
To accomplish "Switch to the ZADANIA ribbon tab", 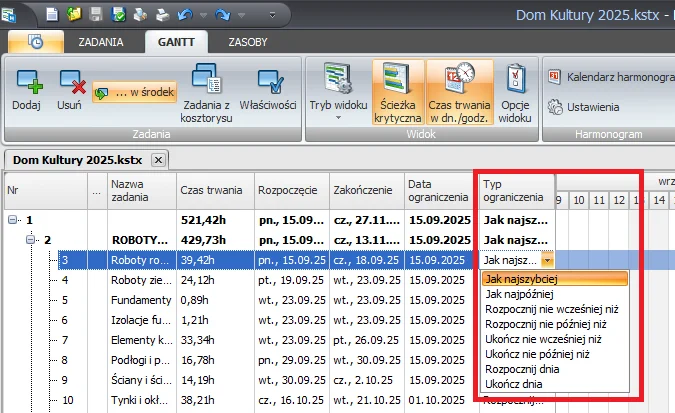I will click(x=101, y=42).
